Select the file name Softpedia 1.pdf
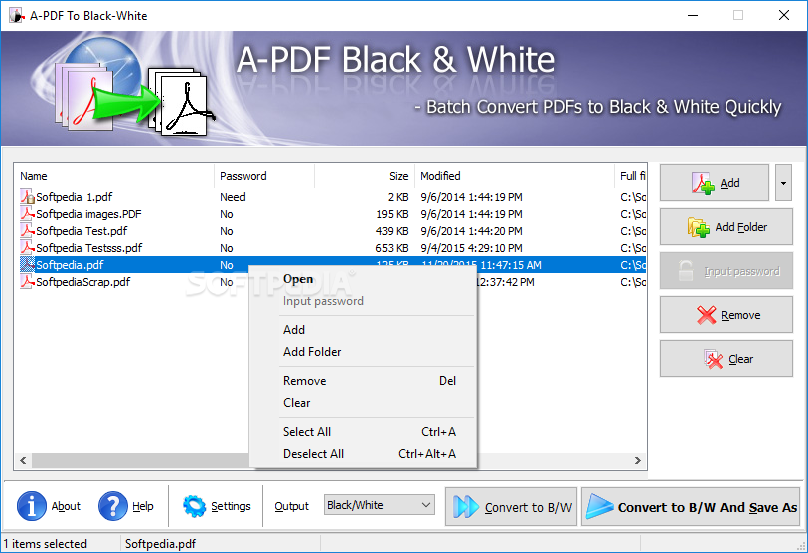The width and height of the screenshot is (808, 553). coord(74,197)
